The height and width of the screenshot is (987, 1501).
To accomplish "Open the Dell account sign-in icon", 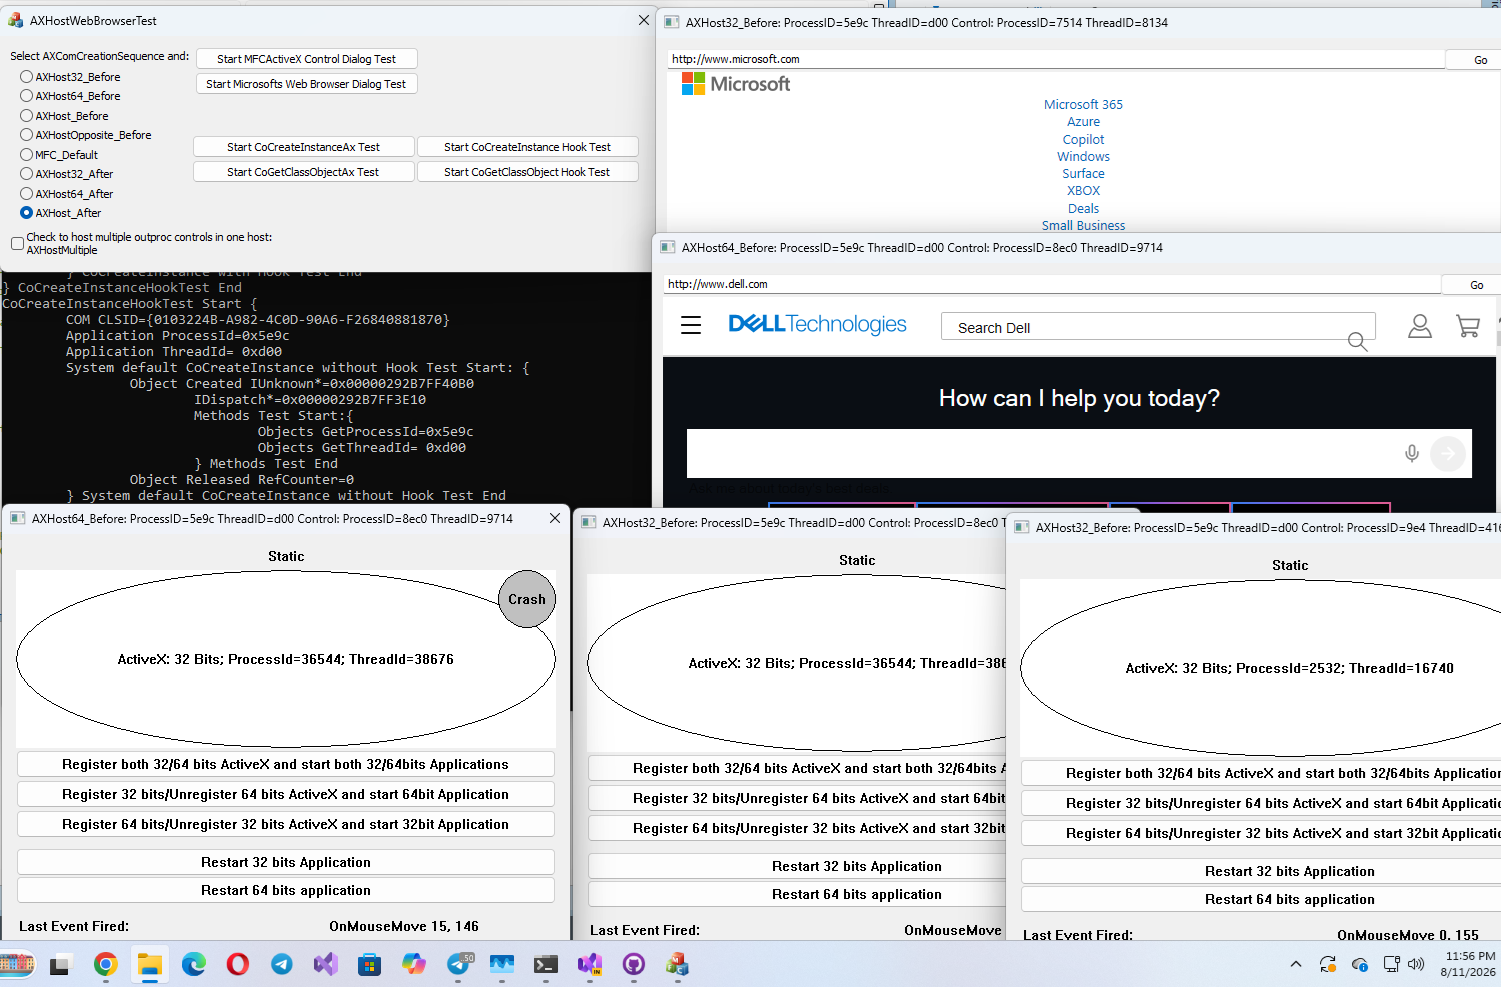I will click(1420, 326).
